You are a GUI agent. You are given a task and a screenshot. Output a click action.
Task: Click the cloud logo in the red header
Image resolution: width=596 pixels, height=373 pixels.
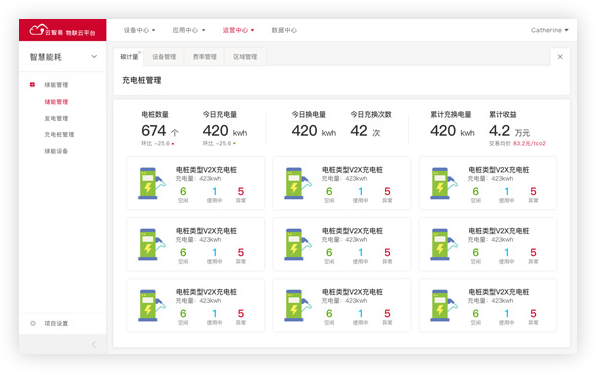pos(39,30)
